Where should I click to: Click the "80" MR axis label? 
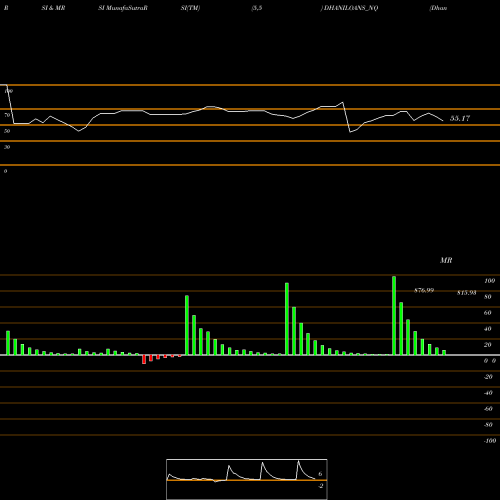pos(488,297)
